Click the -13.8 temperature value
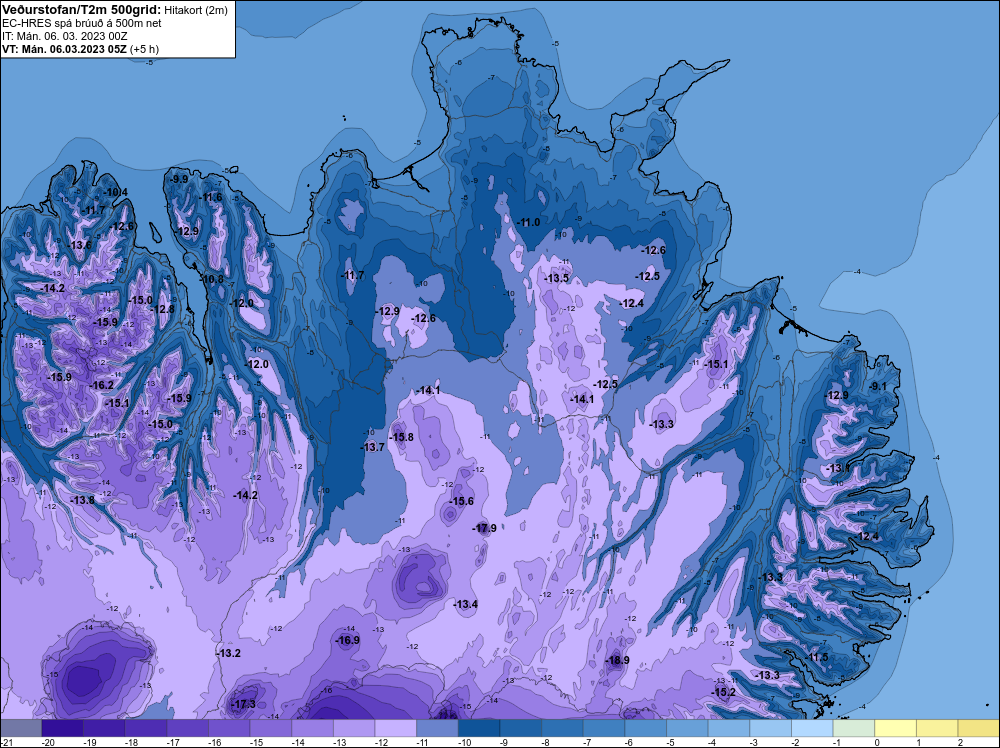 click(82, 500)
